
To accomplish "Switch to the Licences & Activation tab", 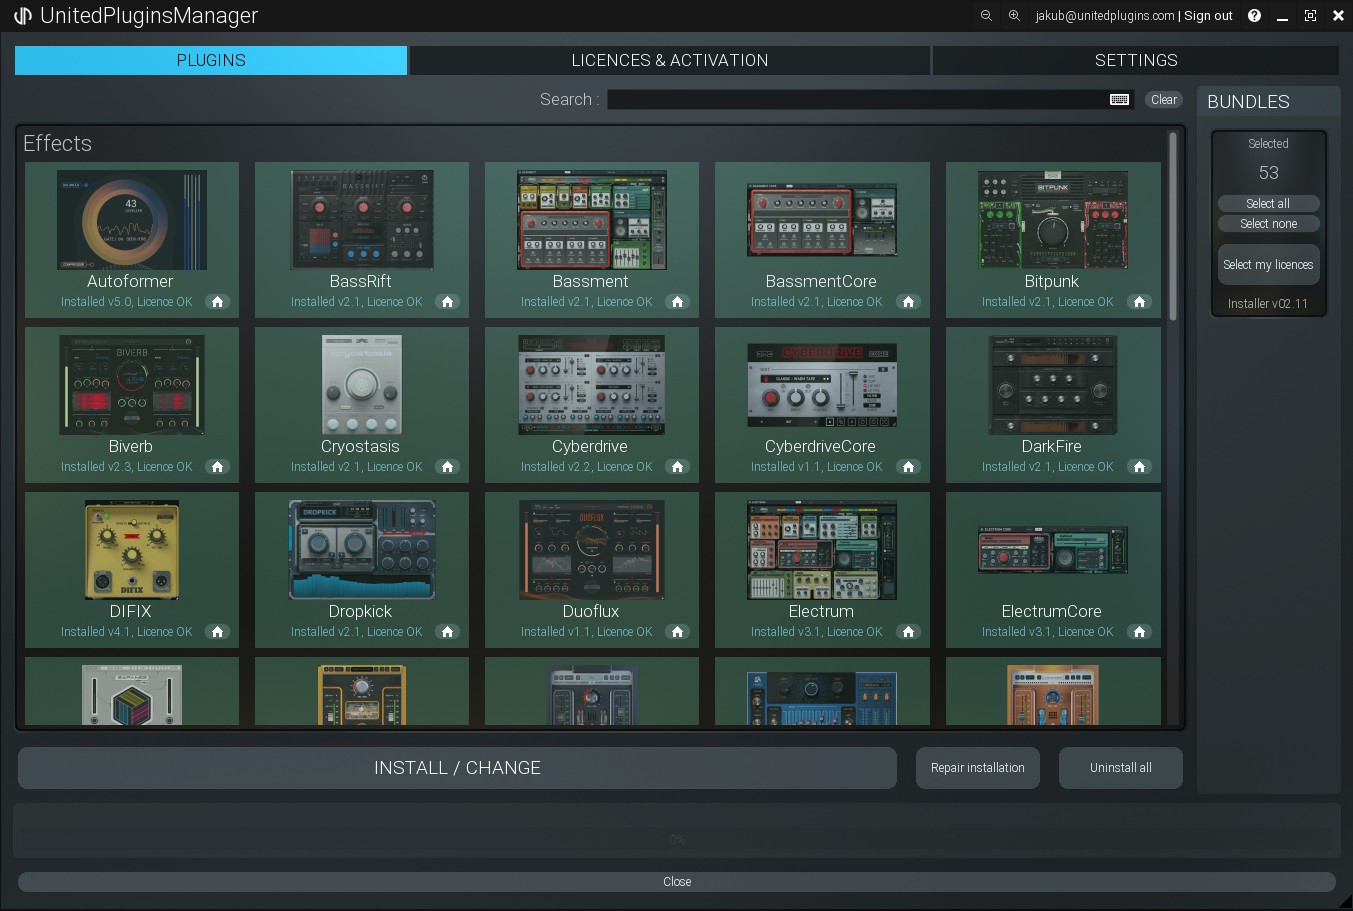I will tap(669, 60).
